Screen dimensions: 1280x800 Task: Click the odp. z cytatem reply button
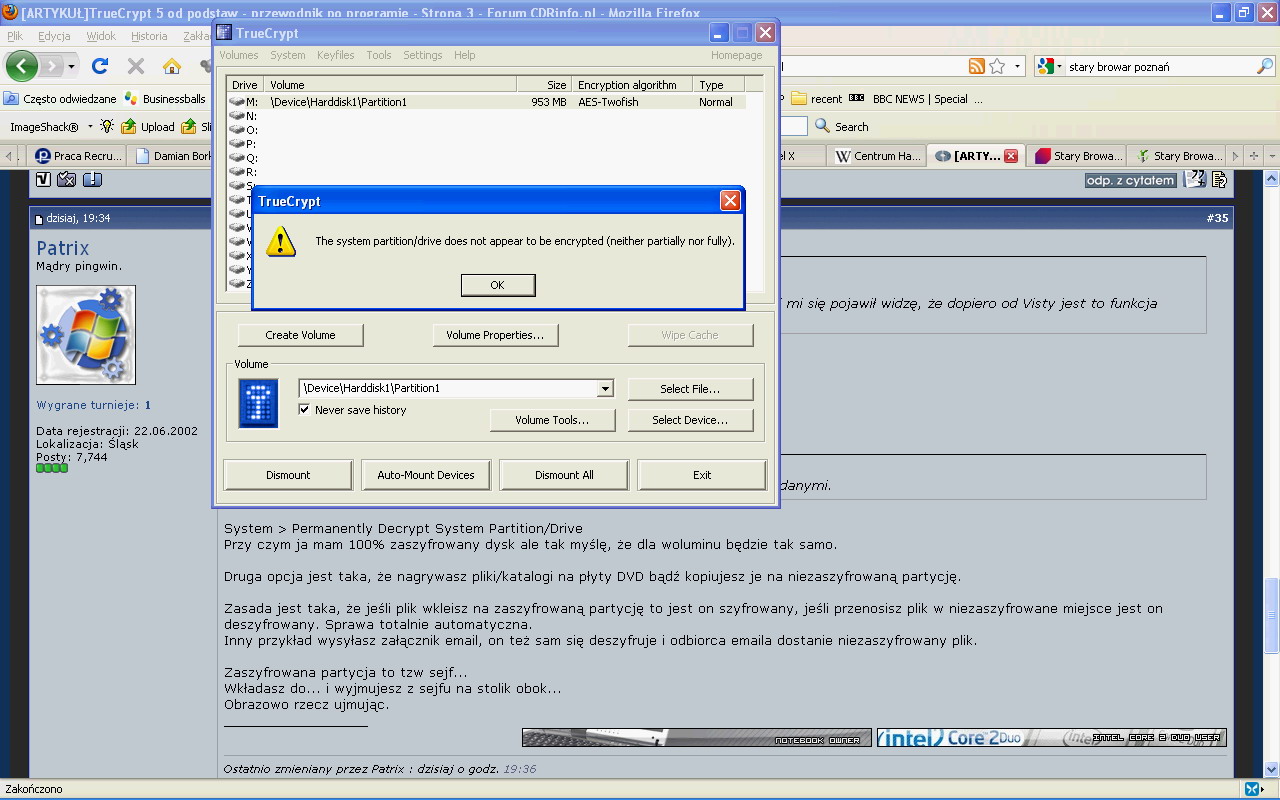click(x=1130, y=180)
